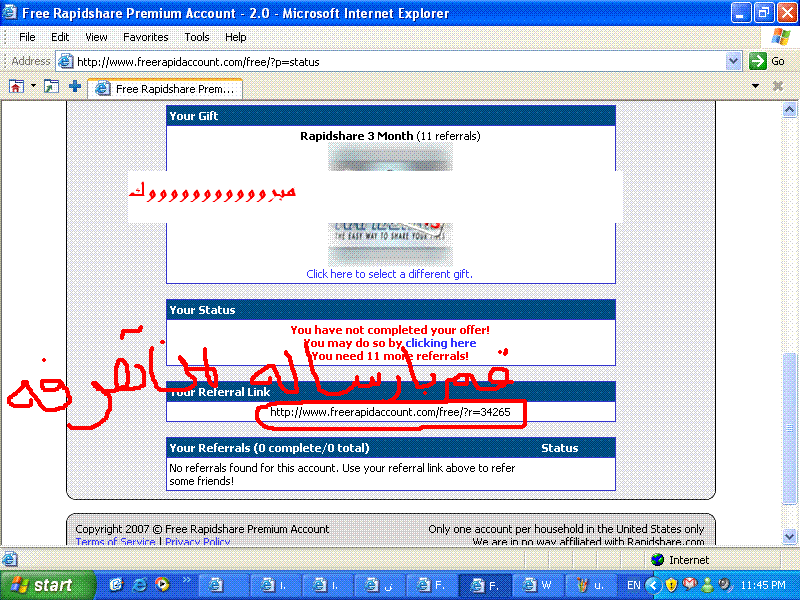800x600 pixels.
Task: Switch to the active 'F.' taskbar window button
Action: pos(484,585)
